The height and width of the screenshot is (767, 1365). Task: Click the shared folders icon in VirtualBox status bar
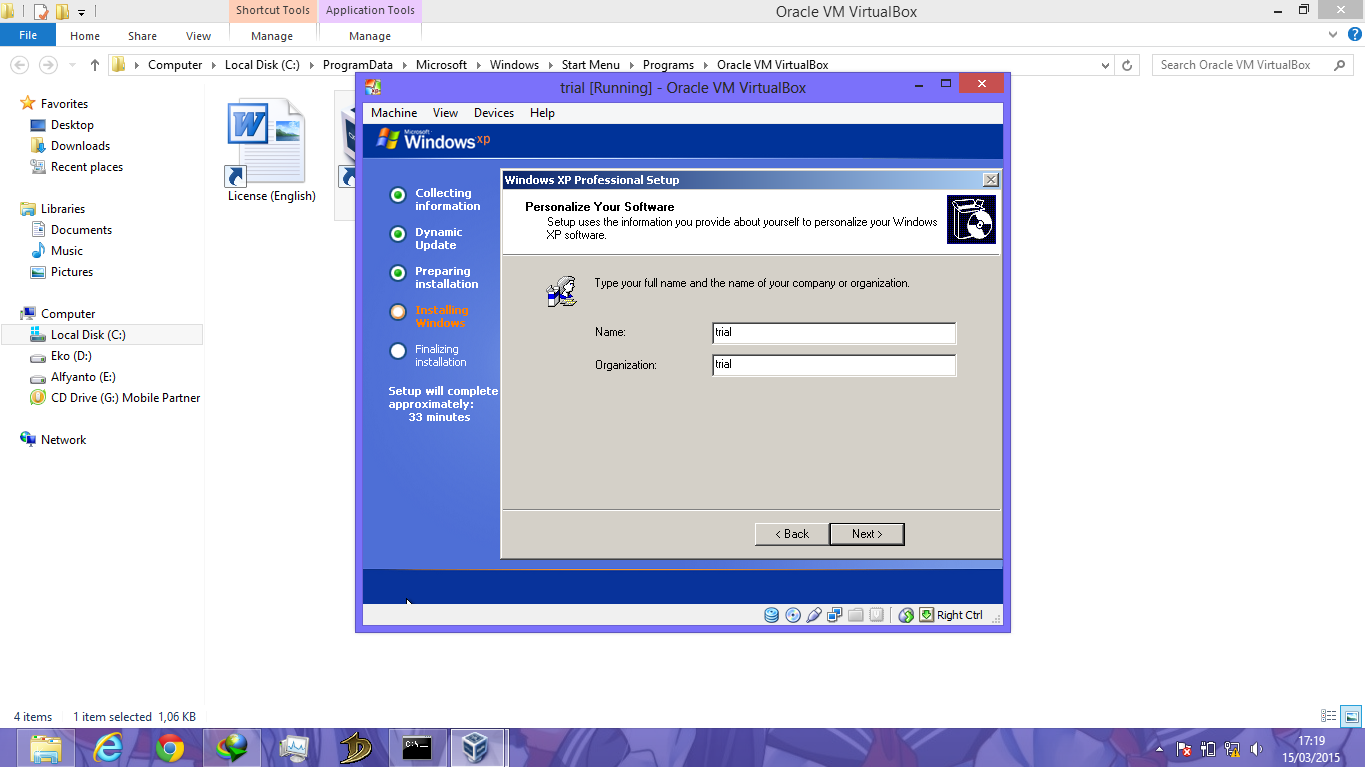pyautogui.click(x=855, y=615)
